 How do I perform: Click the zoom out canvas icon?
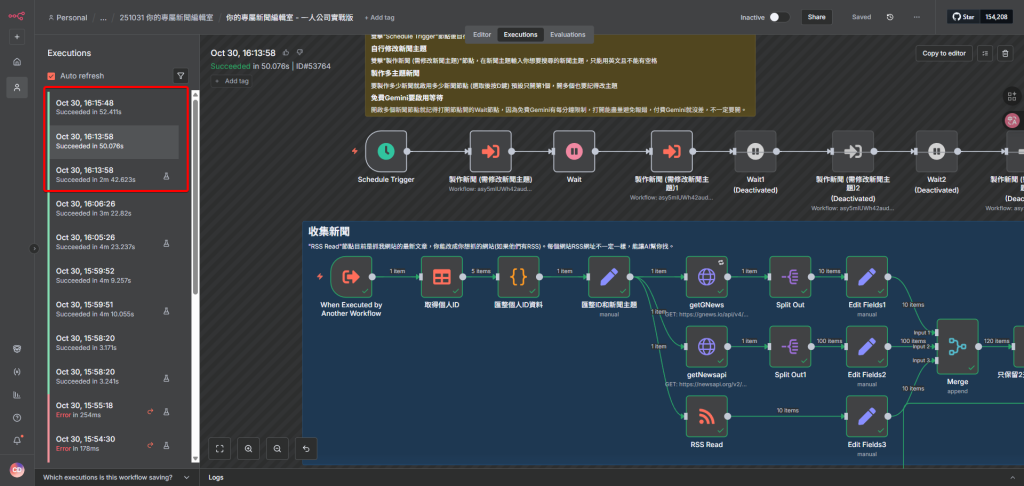pyautogui.click(x=278, y=449)
